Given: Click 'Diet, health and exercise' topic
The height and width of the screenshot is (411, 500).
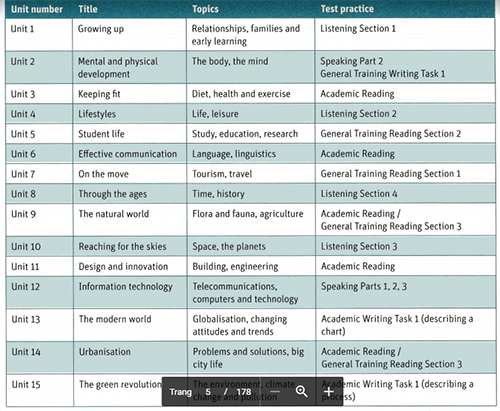Looking at the screenshot, I should (x=241, y=94).
